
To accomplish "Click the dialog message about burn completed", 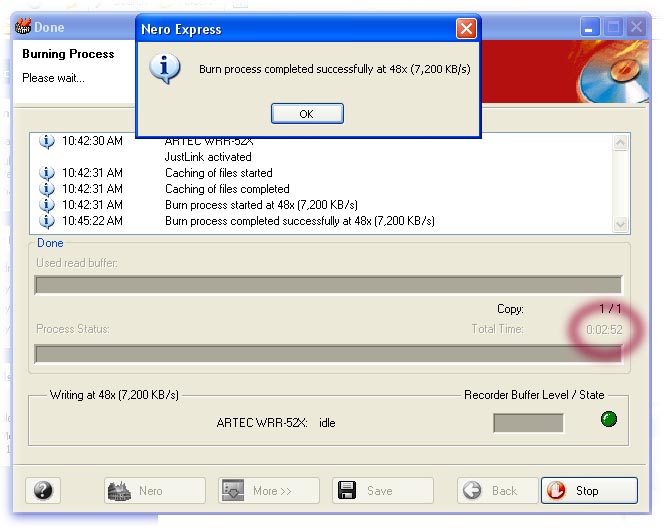I will pos(335,69).
